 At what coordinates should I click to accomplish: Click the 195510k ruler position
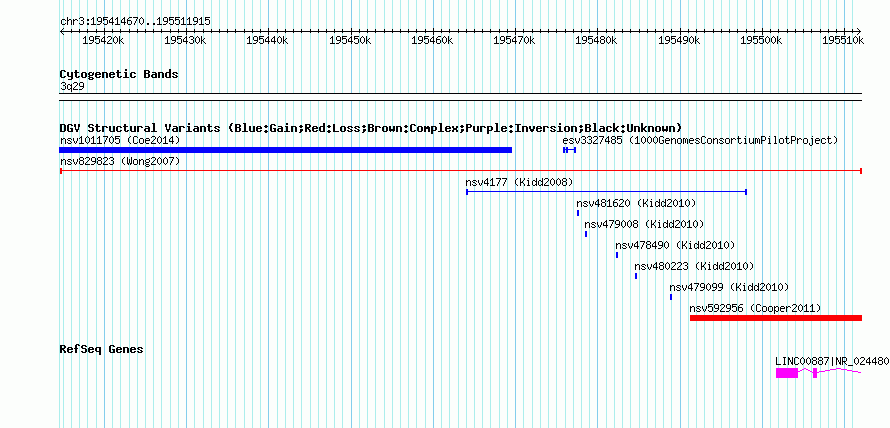tap(844, 40)
